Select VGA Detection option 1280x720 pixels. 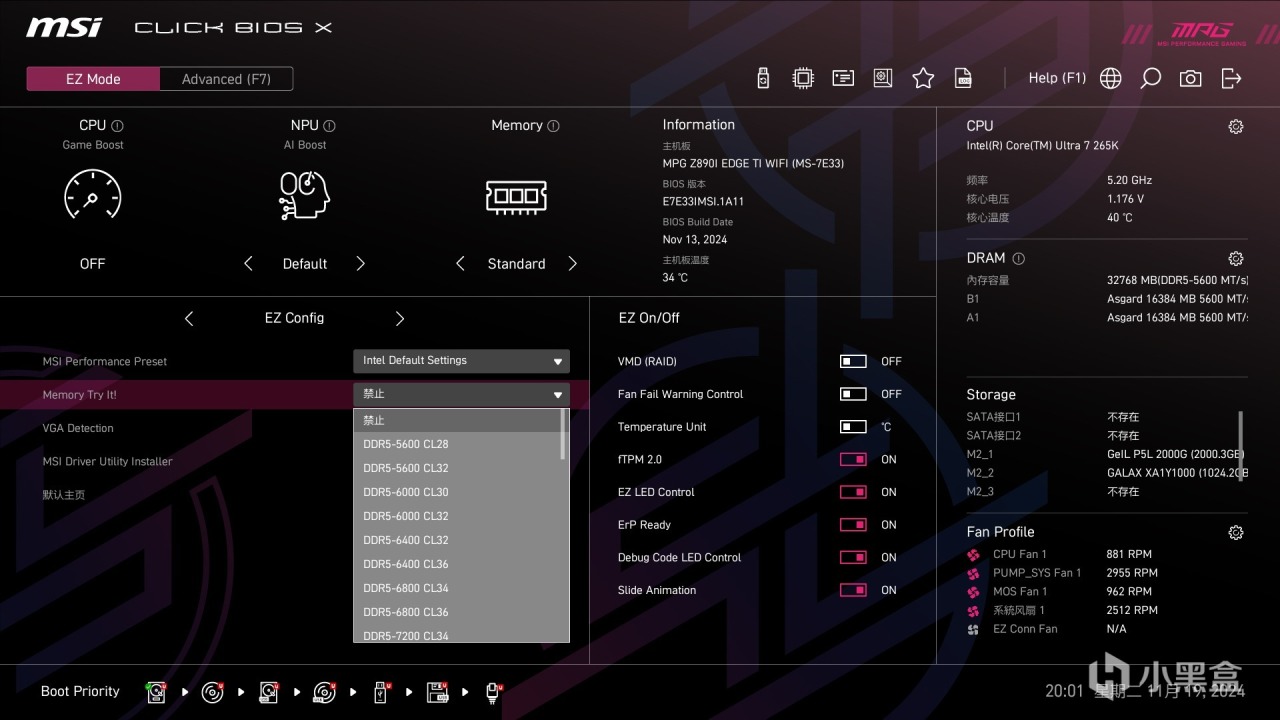point(78,428)
